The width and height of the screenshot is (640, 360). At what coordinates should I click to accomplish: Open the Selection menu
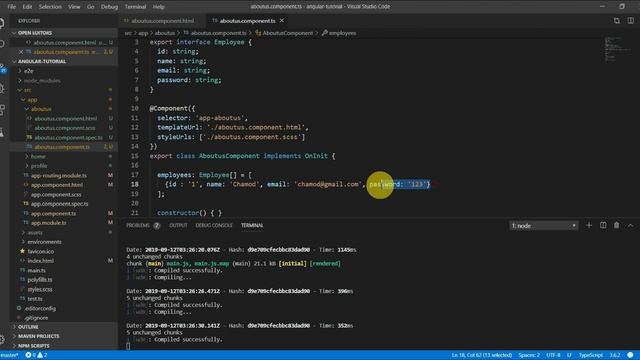[50, 7]
